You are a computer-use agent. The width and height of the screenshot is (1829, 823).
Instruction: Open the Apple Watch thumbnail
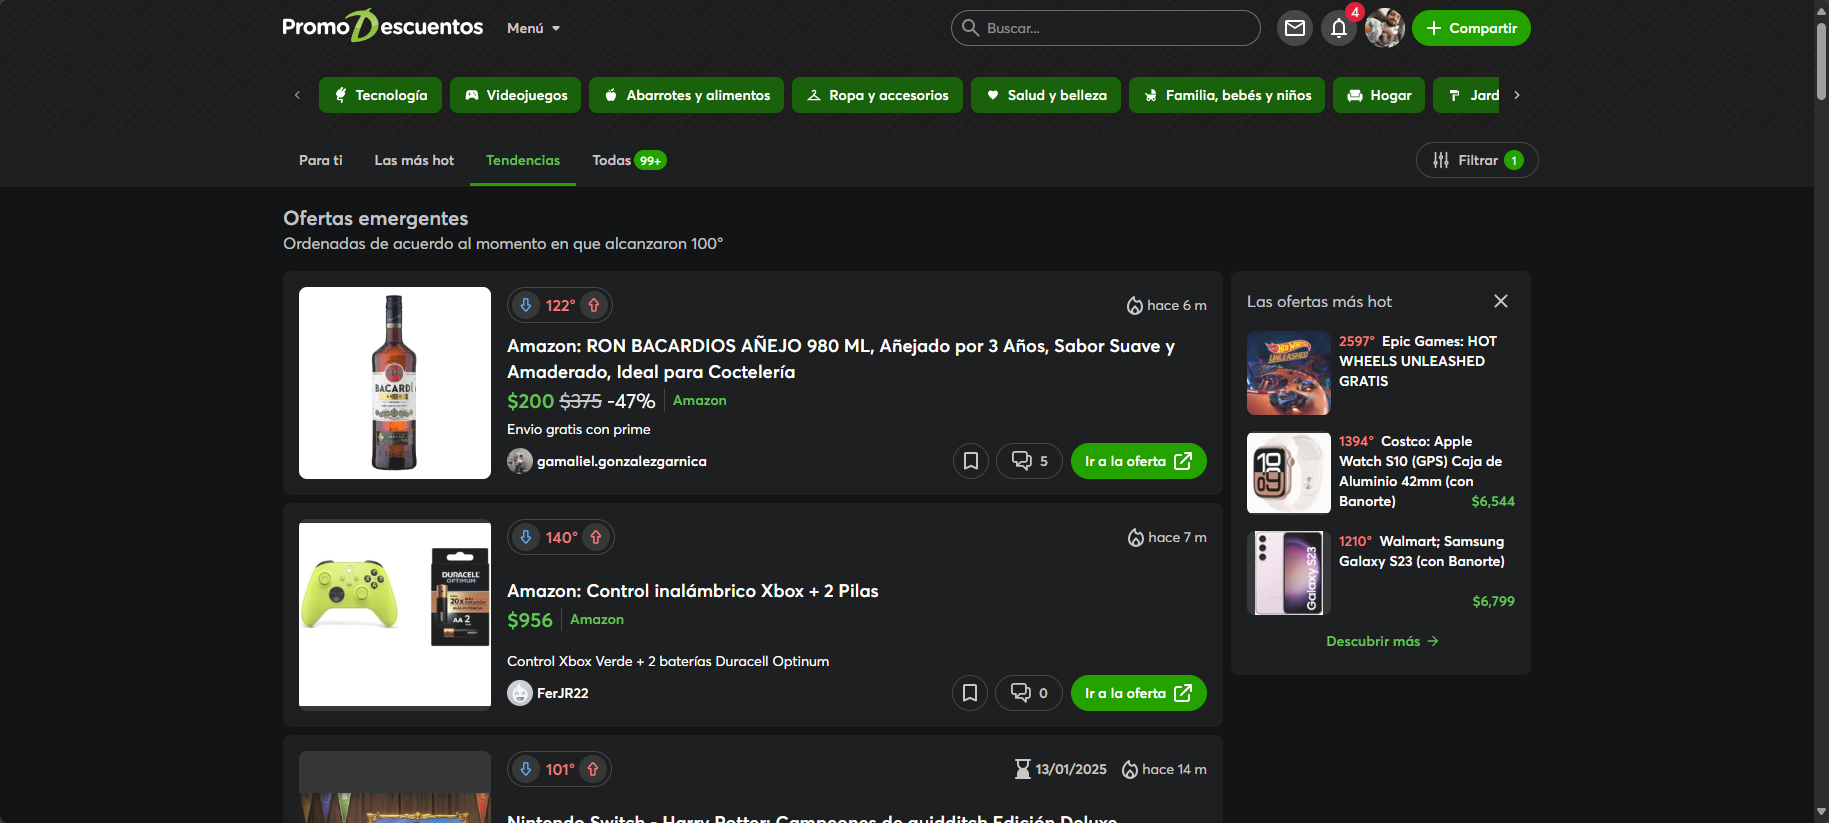pos(1289,473)
